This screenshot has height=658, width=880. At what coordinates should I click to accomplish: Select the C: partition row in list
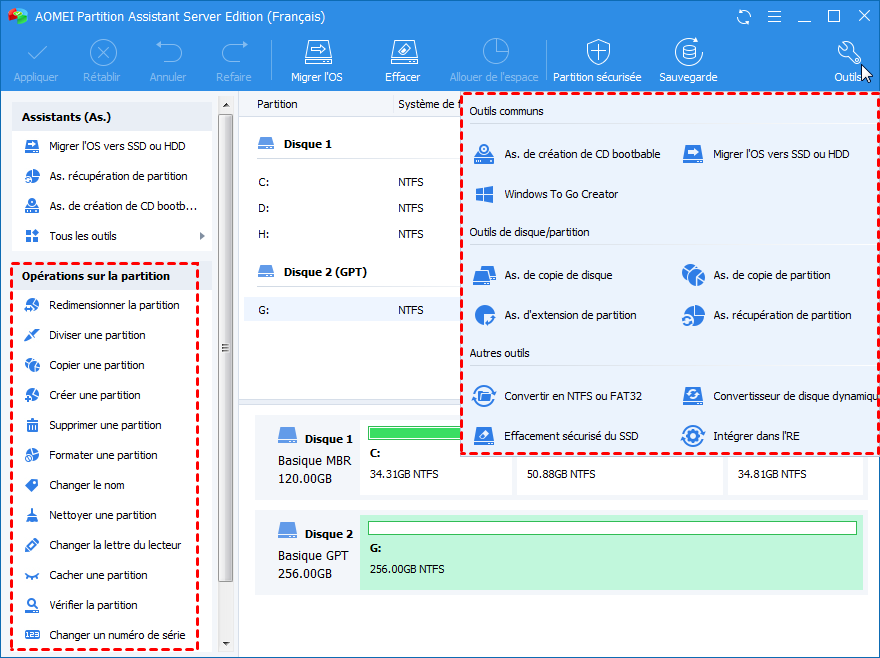[352, 182]
